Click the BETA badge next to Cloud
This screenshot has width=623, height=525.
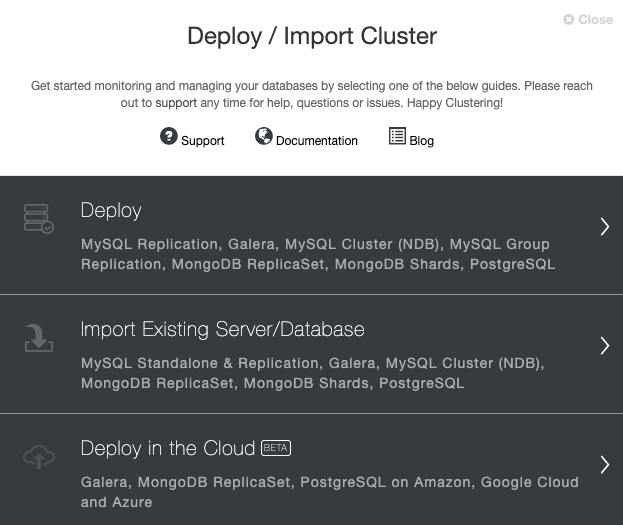coord(276,448)
